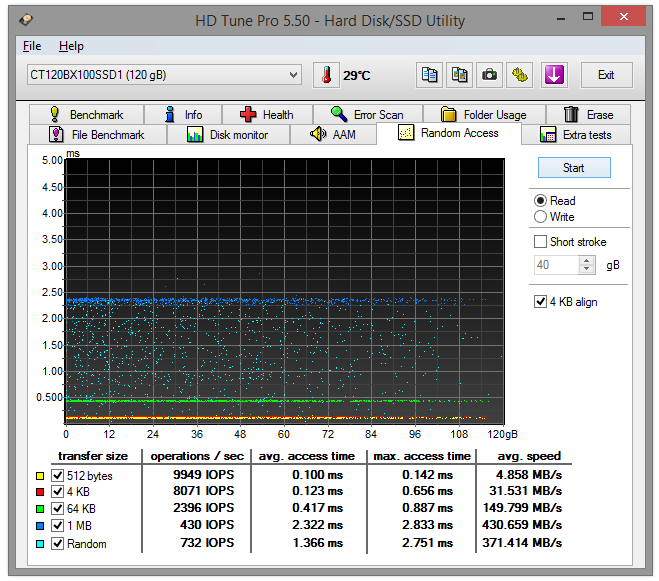Image resolution: width=659 pixels, height=581 pixels.
Task: Click the 8071 IOPS value
Action: pyautogui.click(x=203, y=491)
